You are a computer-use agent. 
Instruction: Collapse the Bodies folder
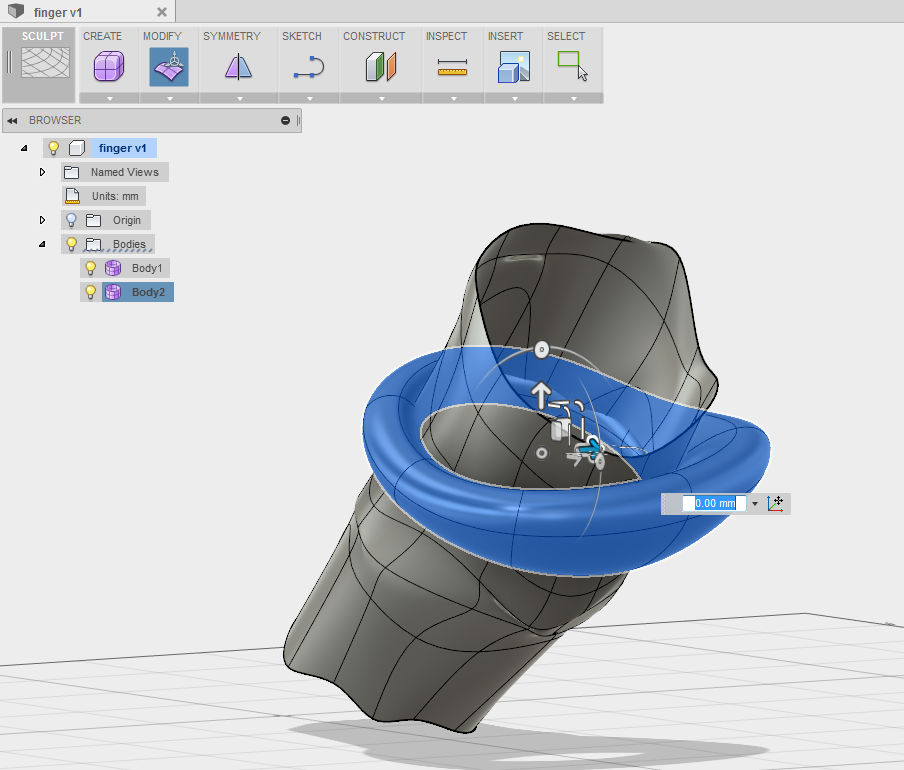pos(42,244)
